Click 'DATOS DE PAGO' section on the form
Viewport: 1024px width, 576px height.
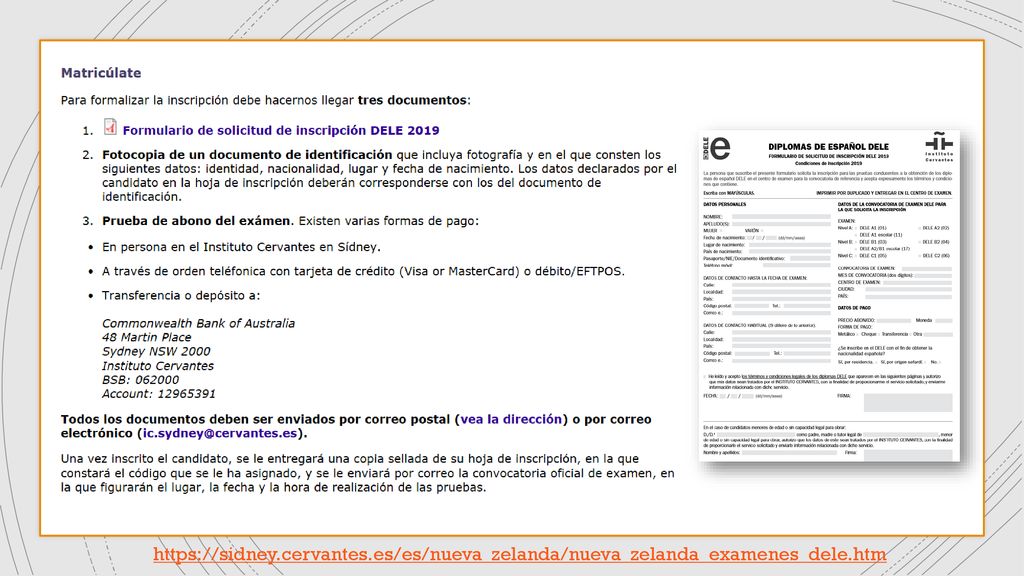(854, 308)
